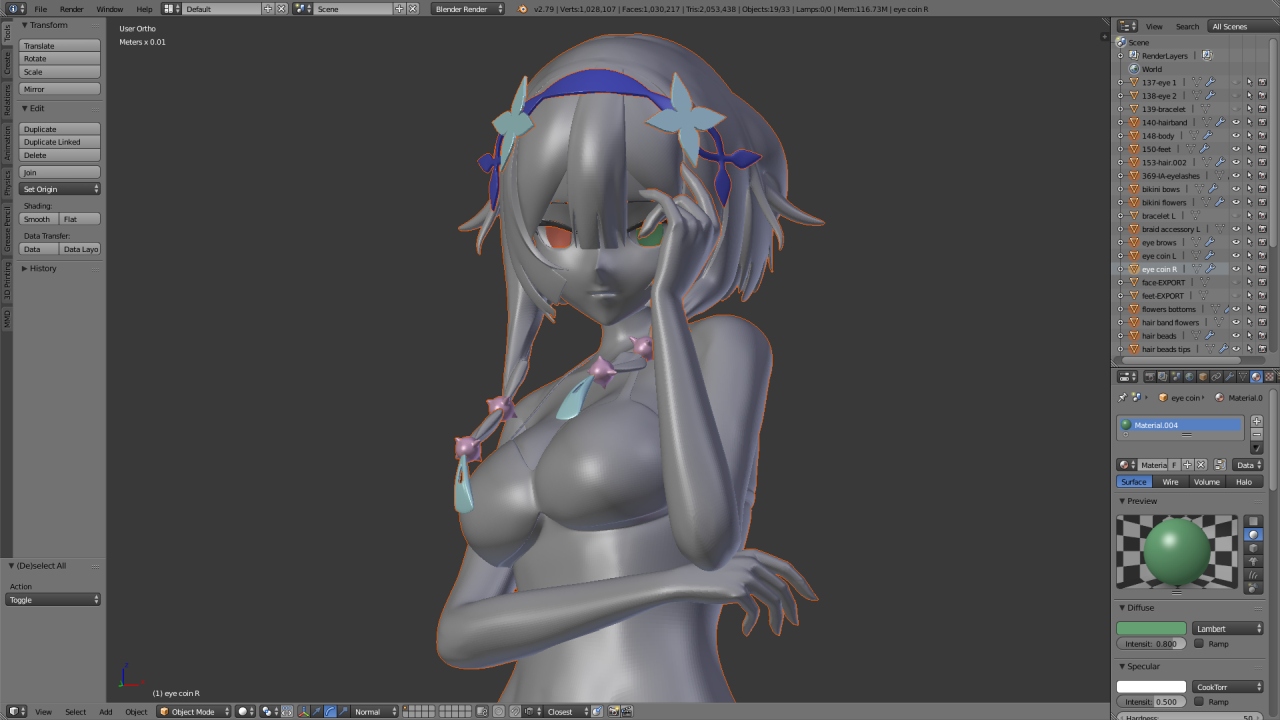
Task: Select the cube preview type
Action: tap(1253, 548)
